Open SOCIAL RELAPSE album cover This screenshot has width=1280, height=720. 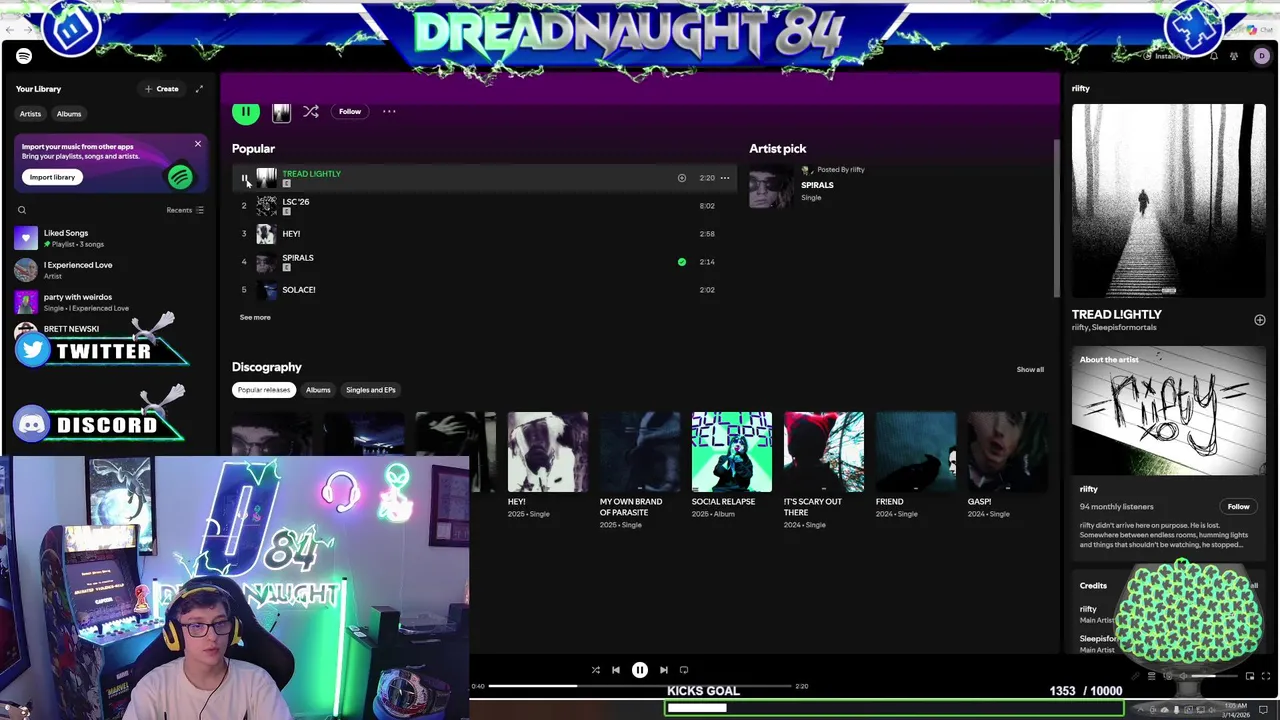pos(731,452)
